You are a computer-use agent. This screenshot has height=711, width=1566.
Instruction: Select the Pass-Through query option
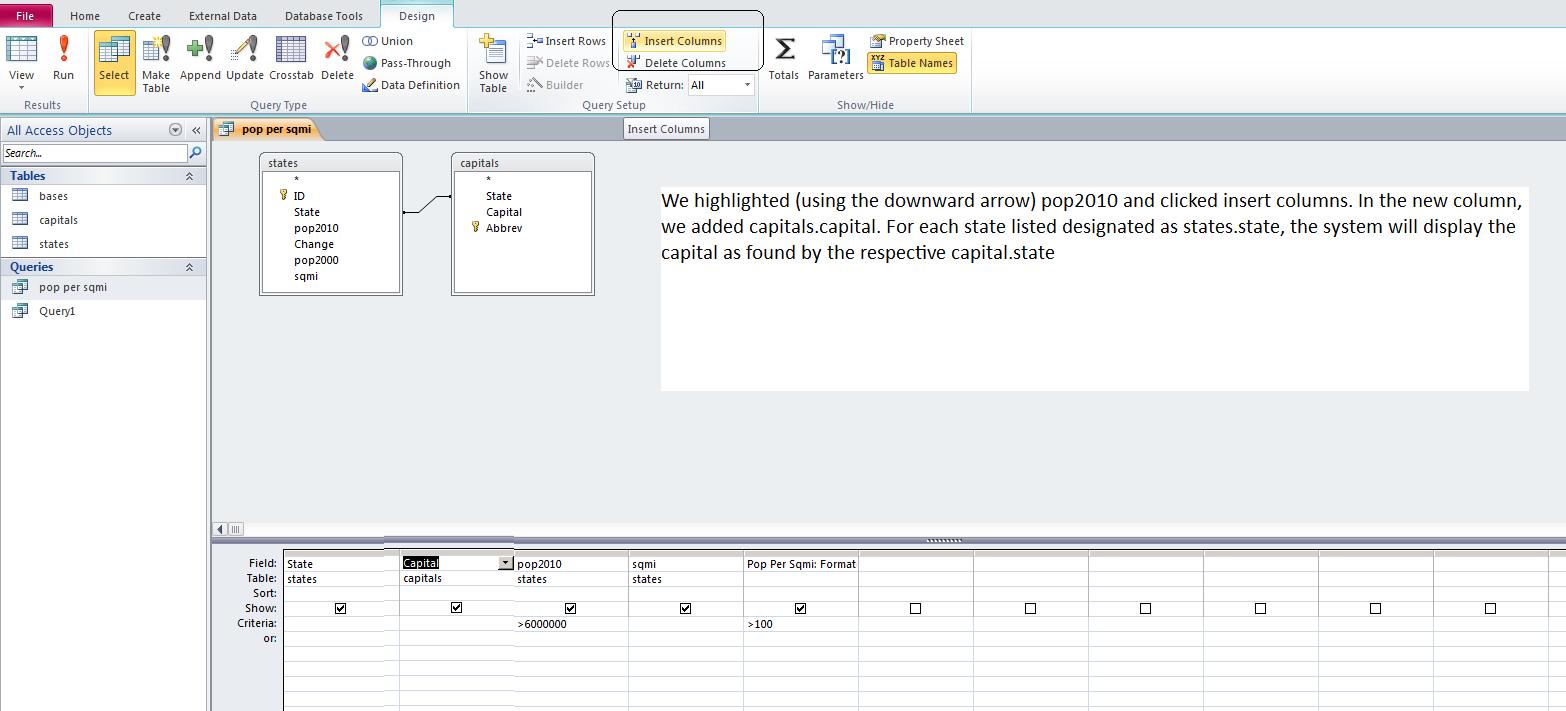pos(407,63)
